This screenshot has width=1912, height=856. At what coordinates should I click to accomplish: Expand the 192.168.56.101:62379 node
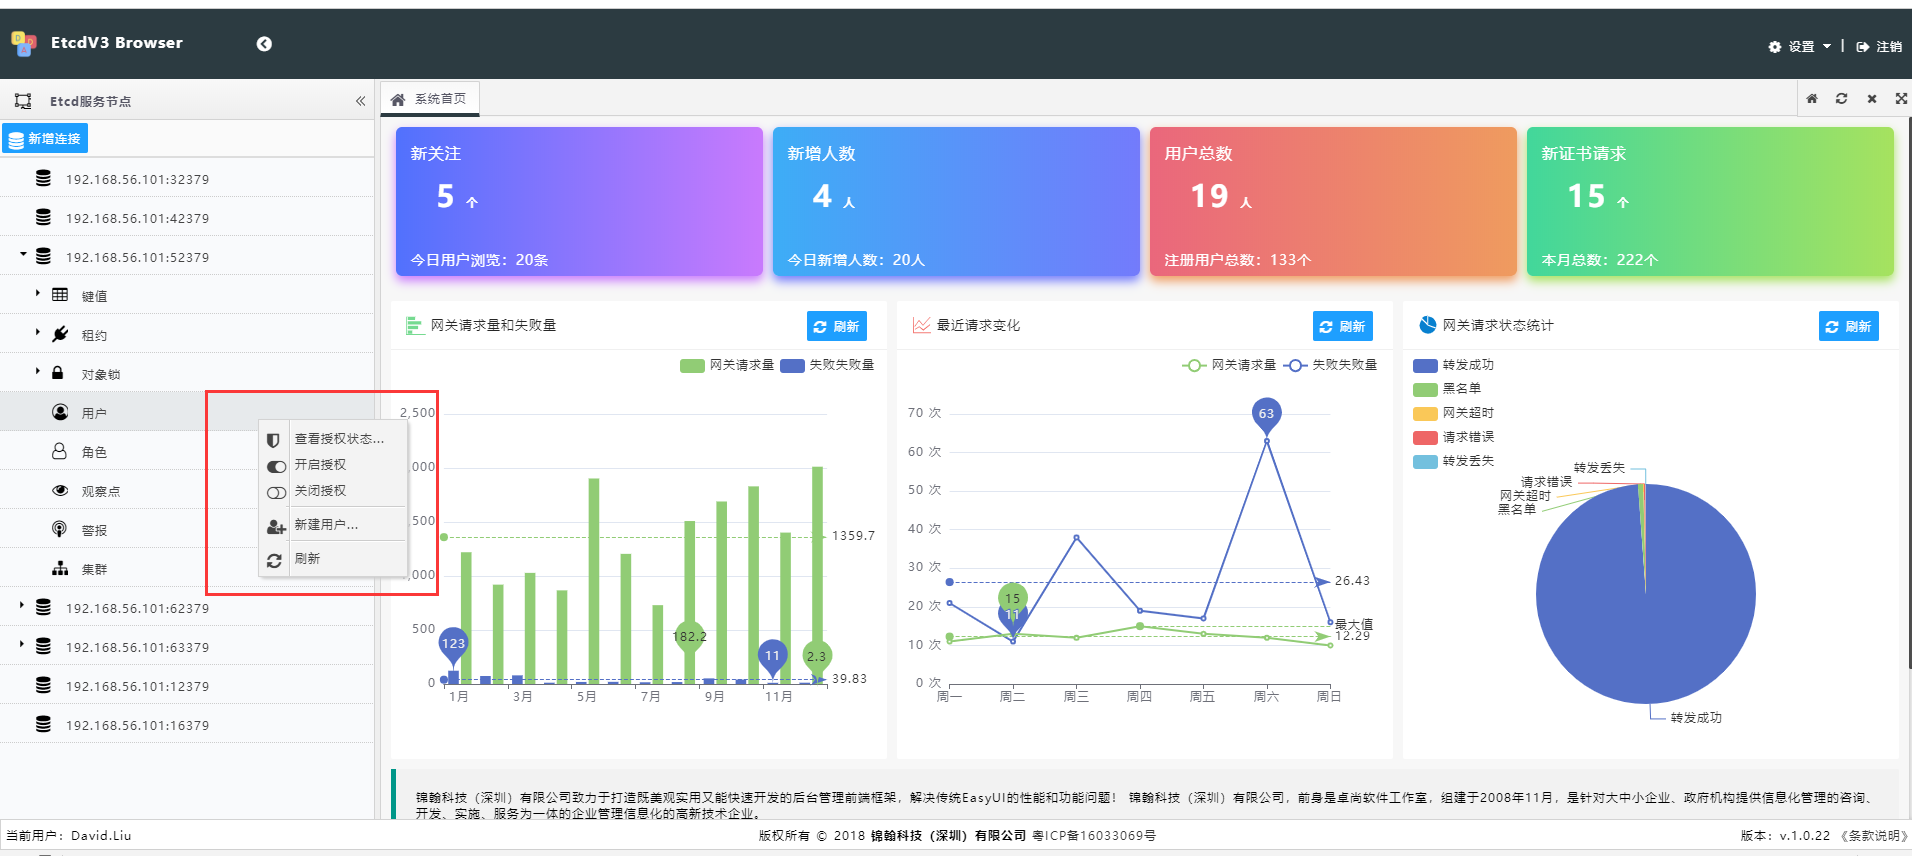pyautogui.click(x=23, y=605)
